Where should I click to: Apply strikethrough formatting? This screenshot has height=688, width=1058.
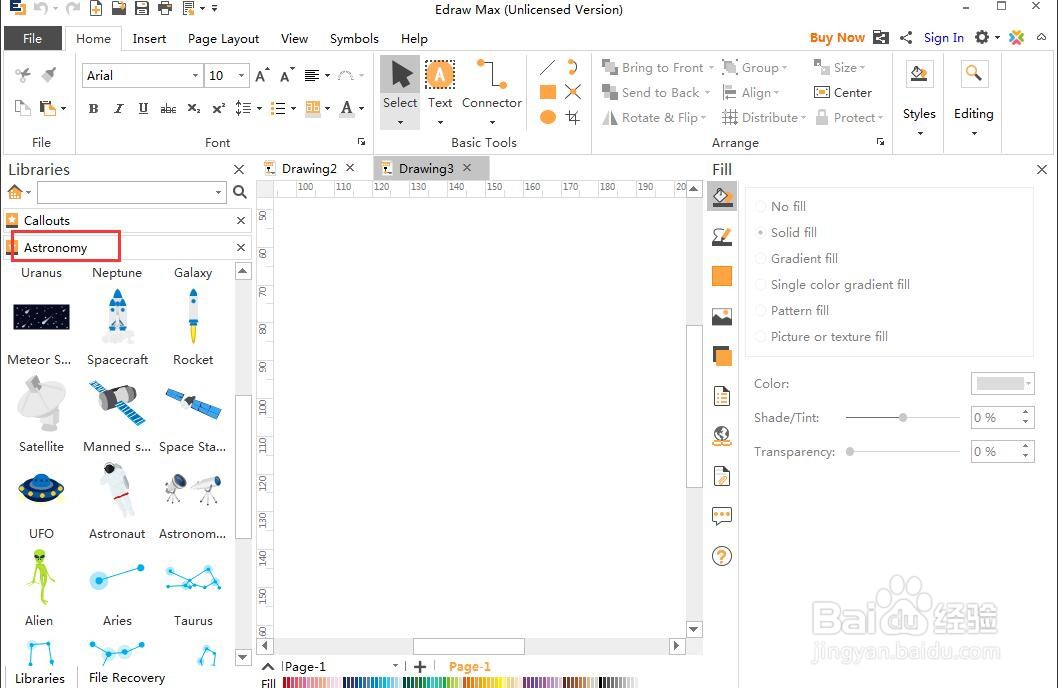click(168, 108)
